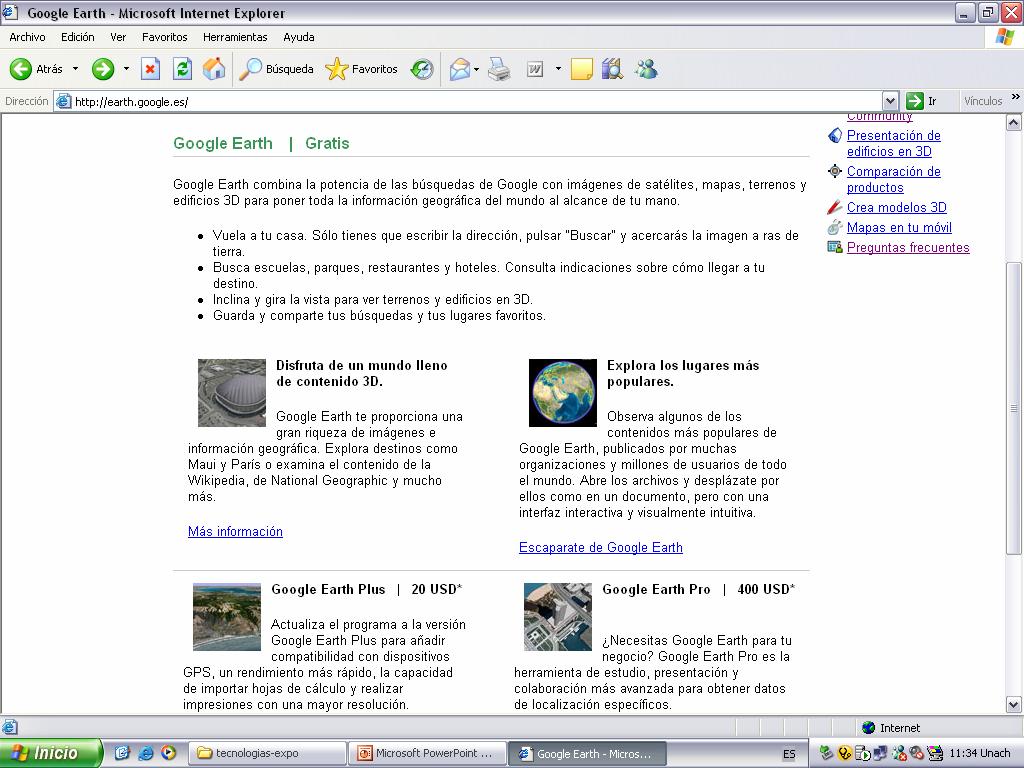Open the address bar dropdown list

coord(890,101)
